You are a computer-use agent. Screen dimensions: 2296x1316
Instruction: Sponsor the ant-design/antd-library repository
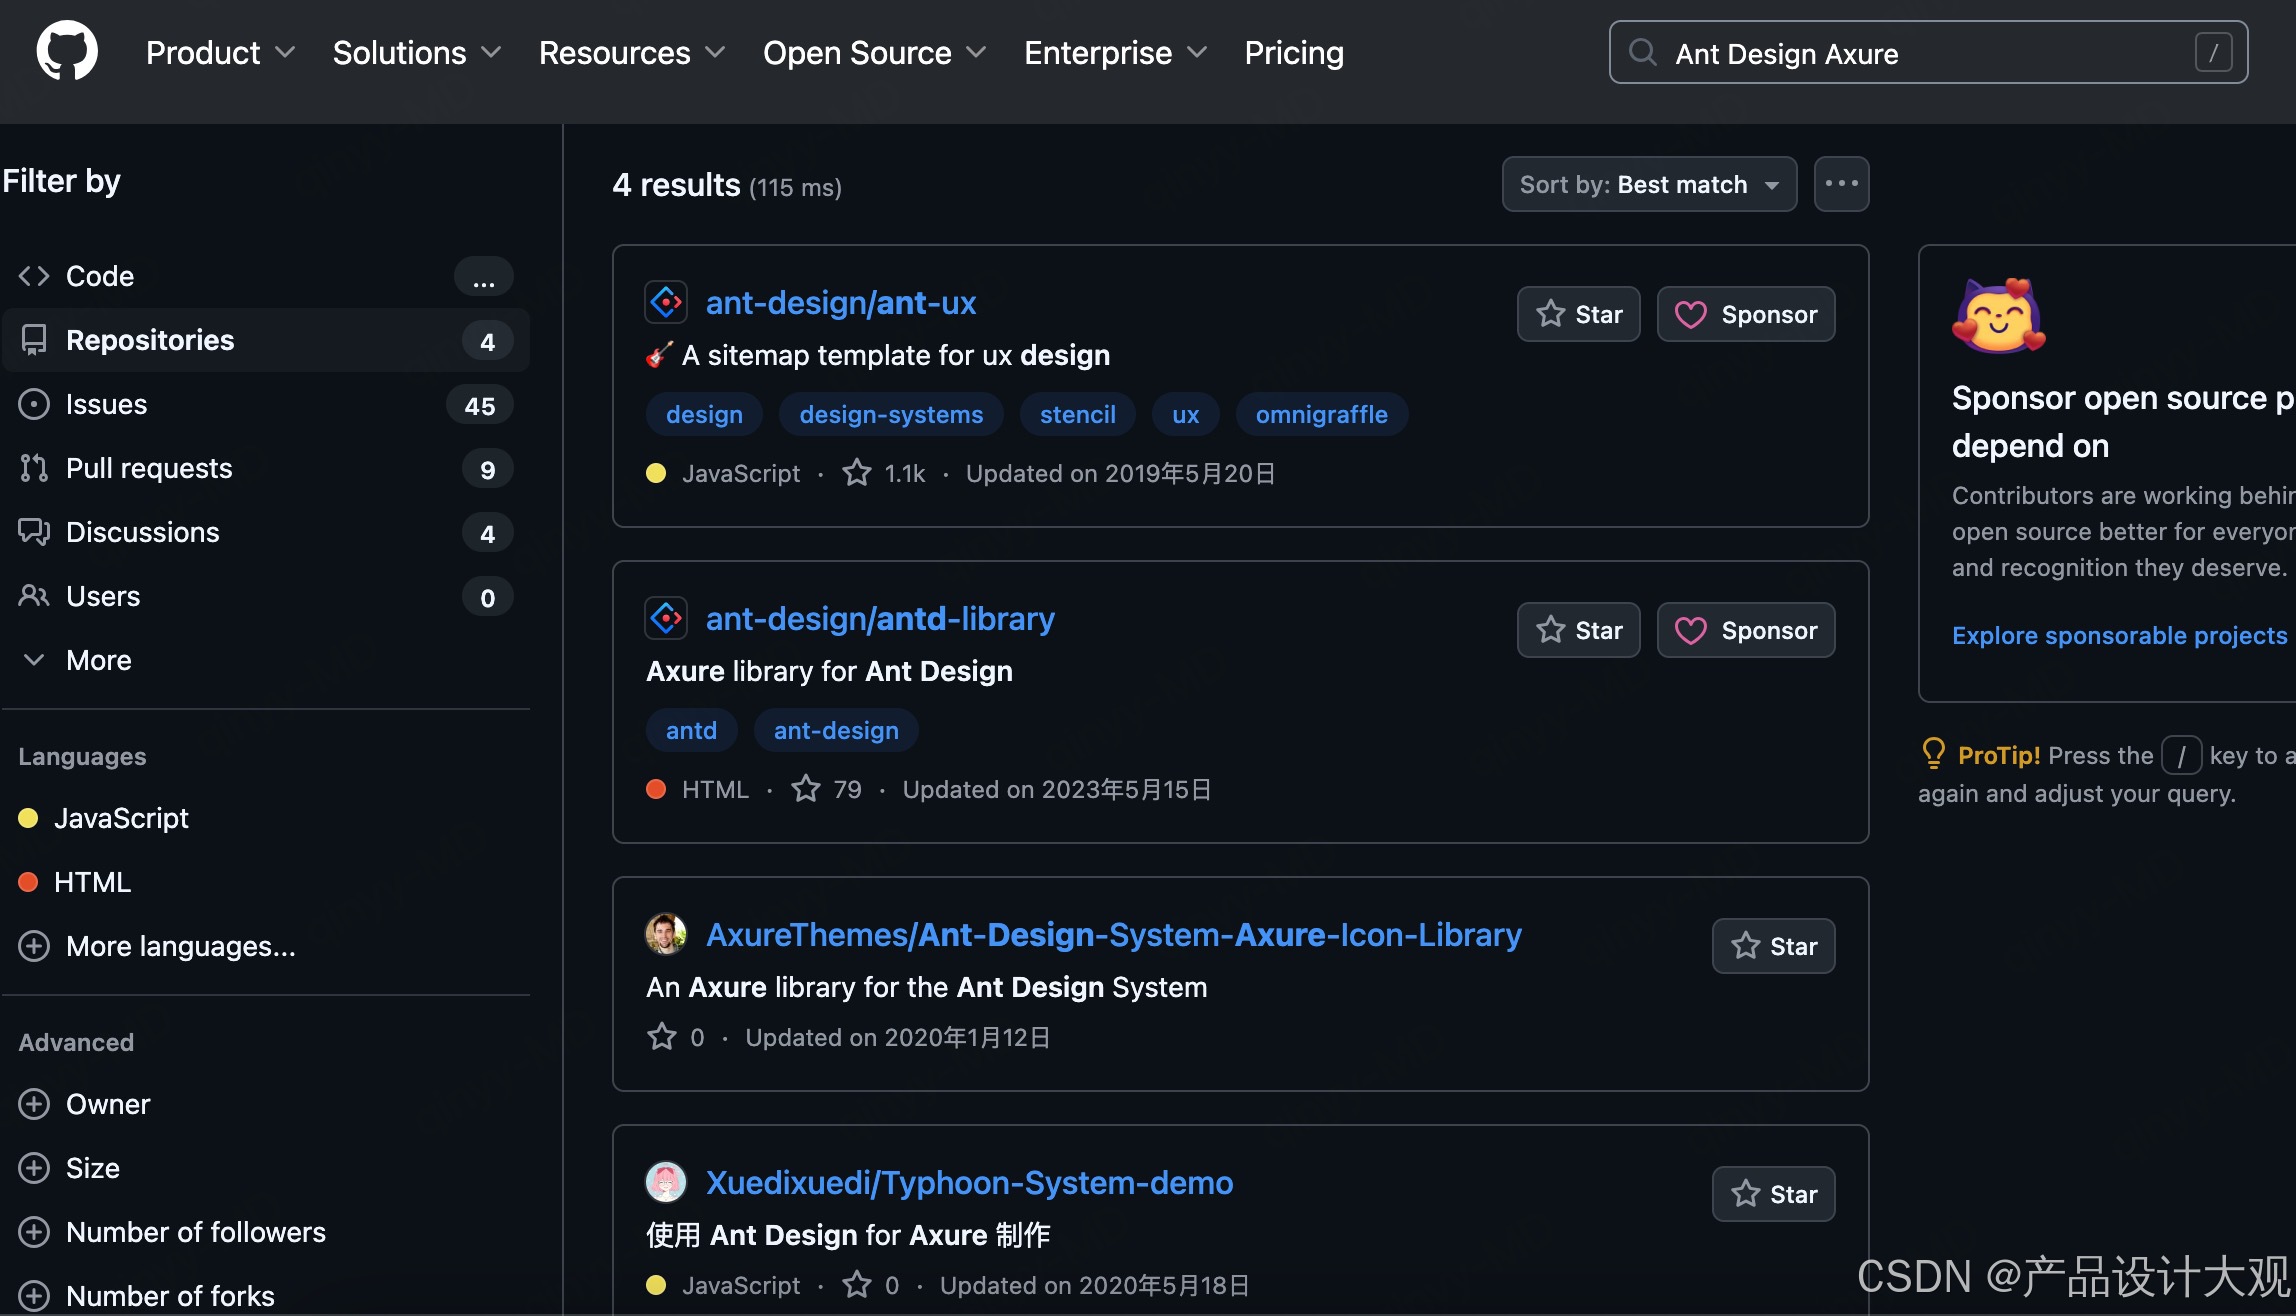(1745, 630)
